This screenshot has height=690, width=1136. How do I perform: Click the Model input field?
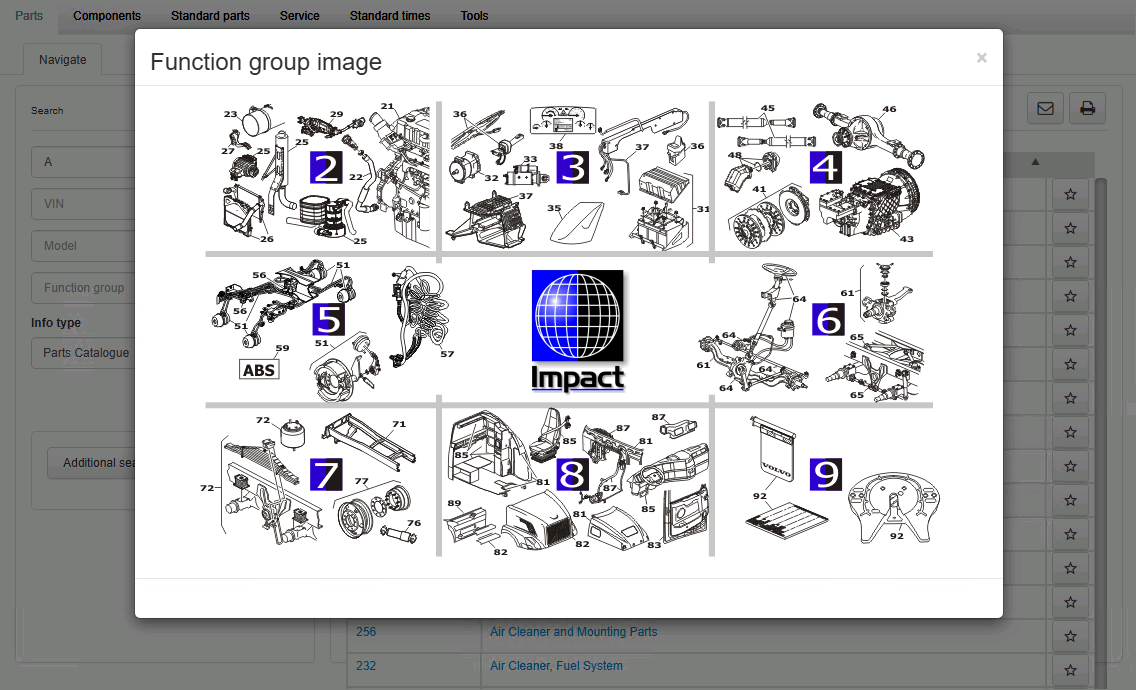coord(83,246)
